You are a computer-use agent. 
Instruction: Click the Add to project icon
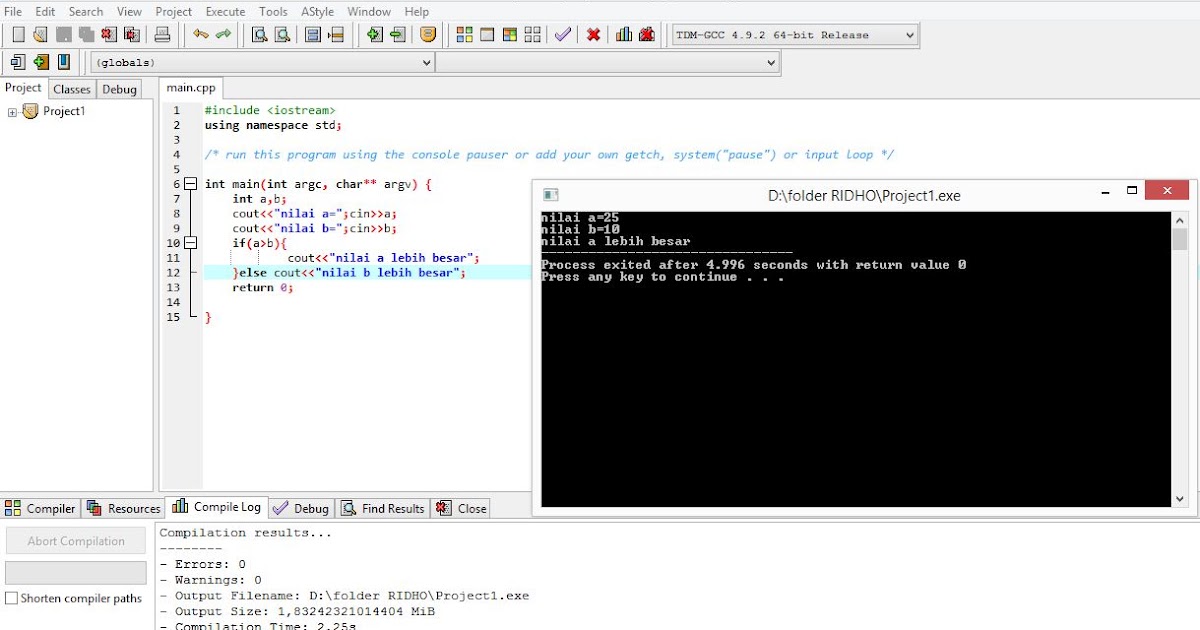tap(375, 35)
